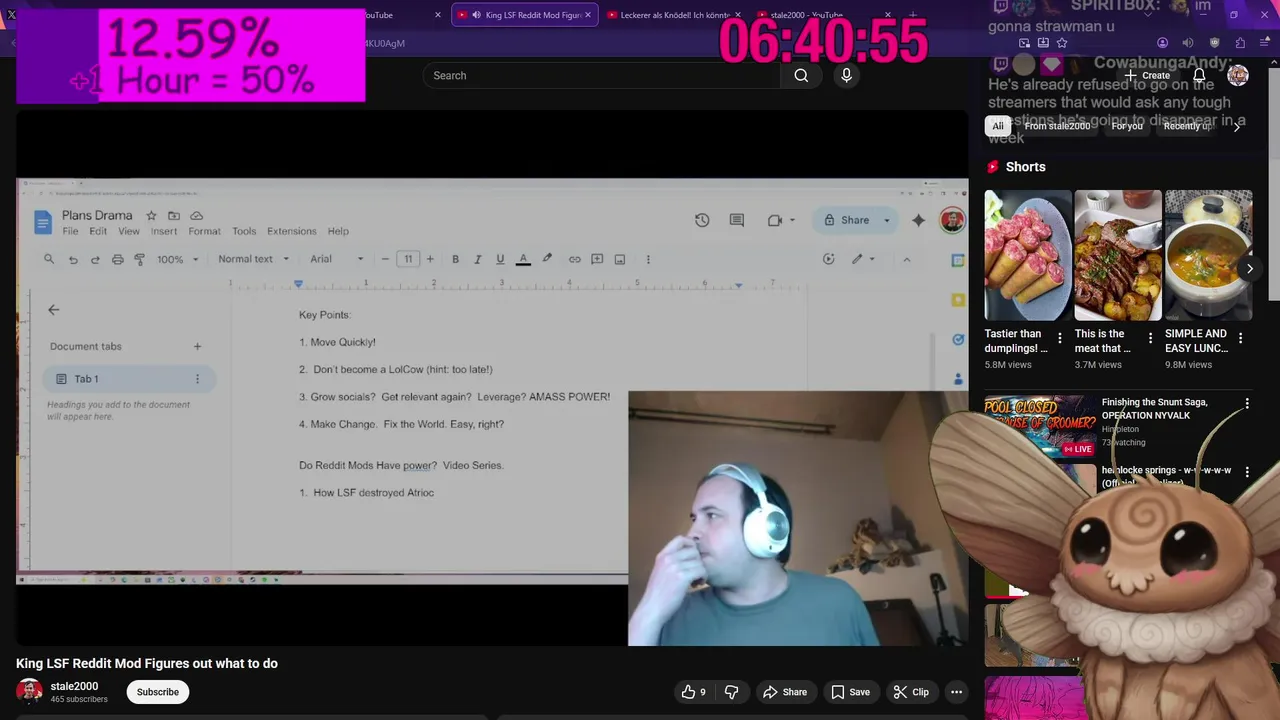Switch to 'stale2000 - YouTube' browser tab
1280x720 pixels.
(x=806, y=15)
